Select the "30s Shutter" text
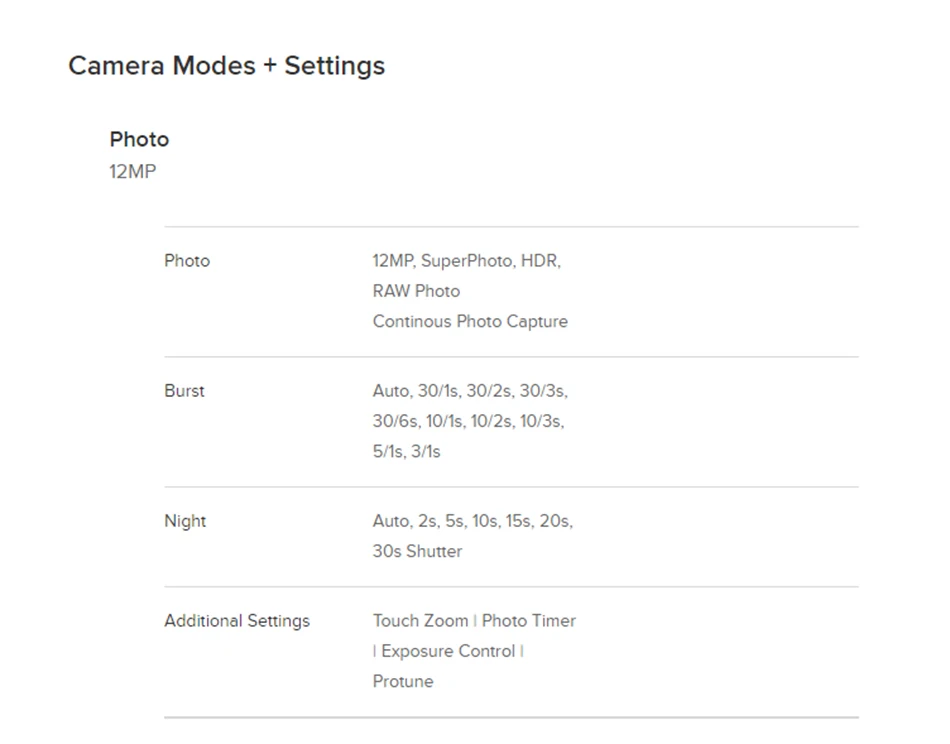The image size is (950, 744). (x=417, y=551)
